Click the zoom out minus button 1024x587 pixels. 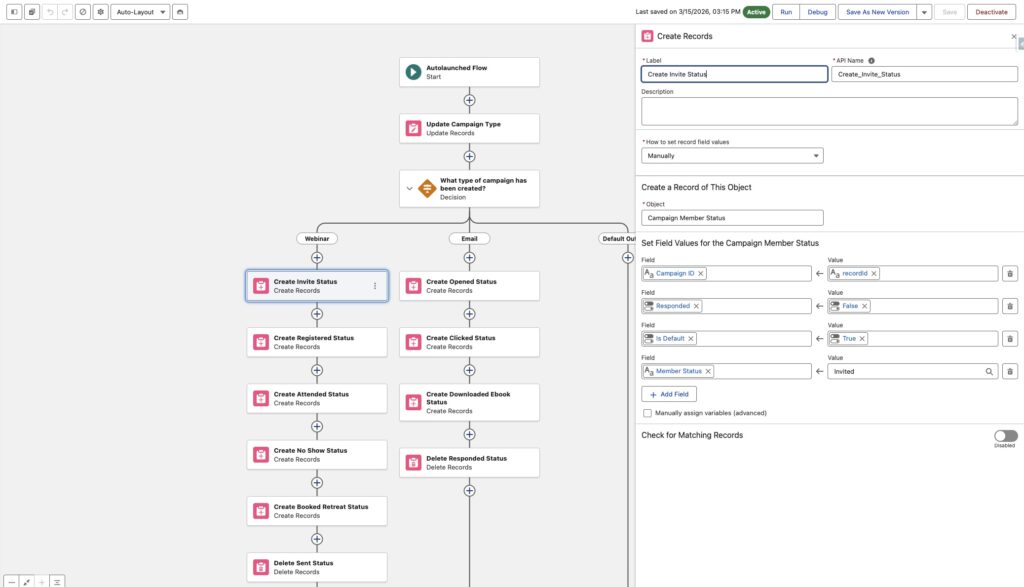click(12, 580)
